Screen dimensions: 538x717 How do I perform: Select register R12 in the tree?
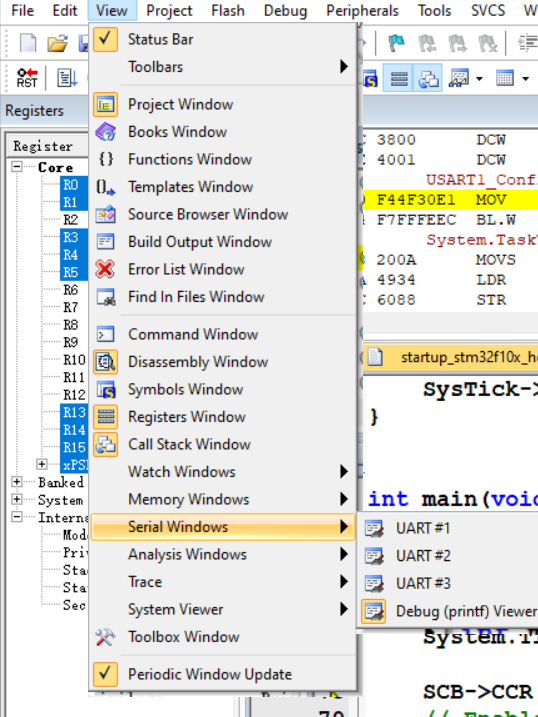coord(74,395)
